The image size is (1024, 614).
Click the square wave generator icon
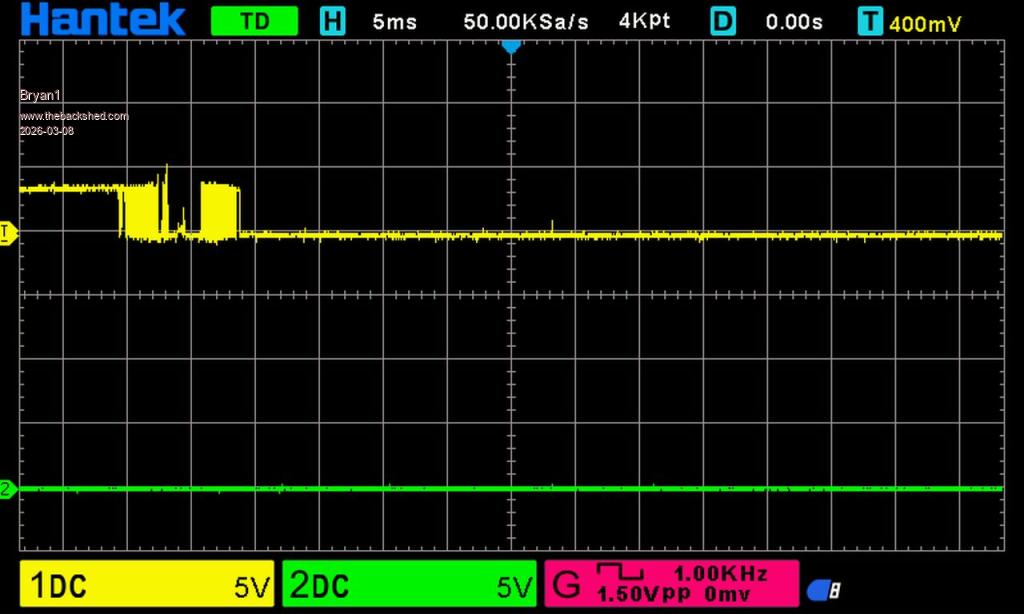pyautogui.click(x=620, y=571)
